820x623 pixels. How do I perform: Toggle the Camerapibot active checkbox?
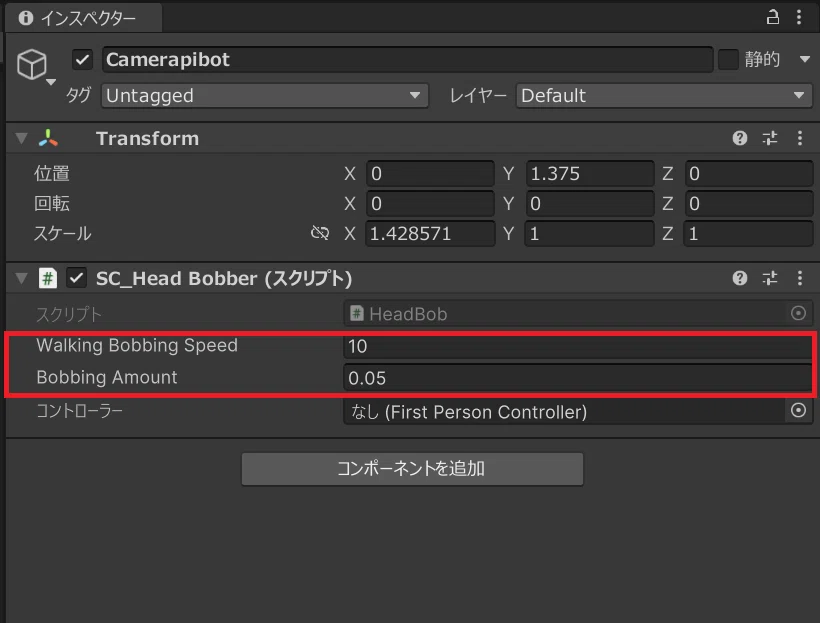tap(82, 60)
